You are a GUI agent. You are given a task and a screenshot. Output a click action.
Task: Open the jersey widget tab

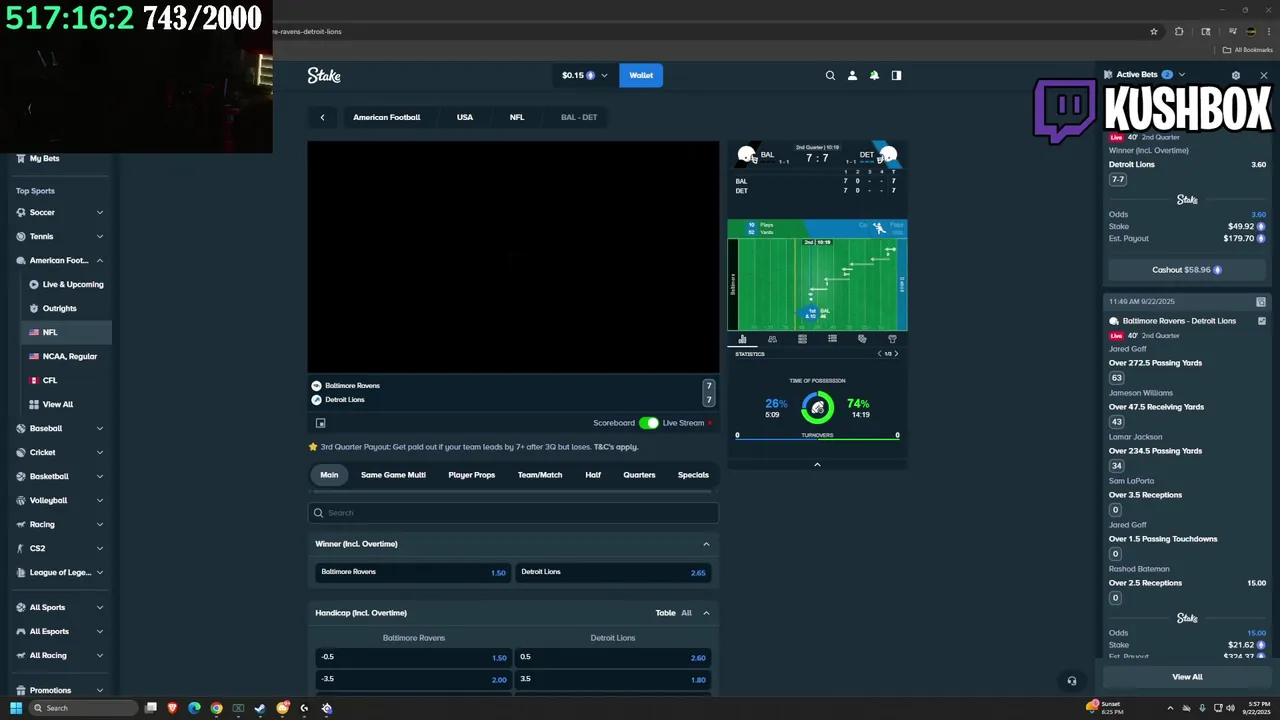click(x=892, y=339)
